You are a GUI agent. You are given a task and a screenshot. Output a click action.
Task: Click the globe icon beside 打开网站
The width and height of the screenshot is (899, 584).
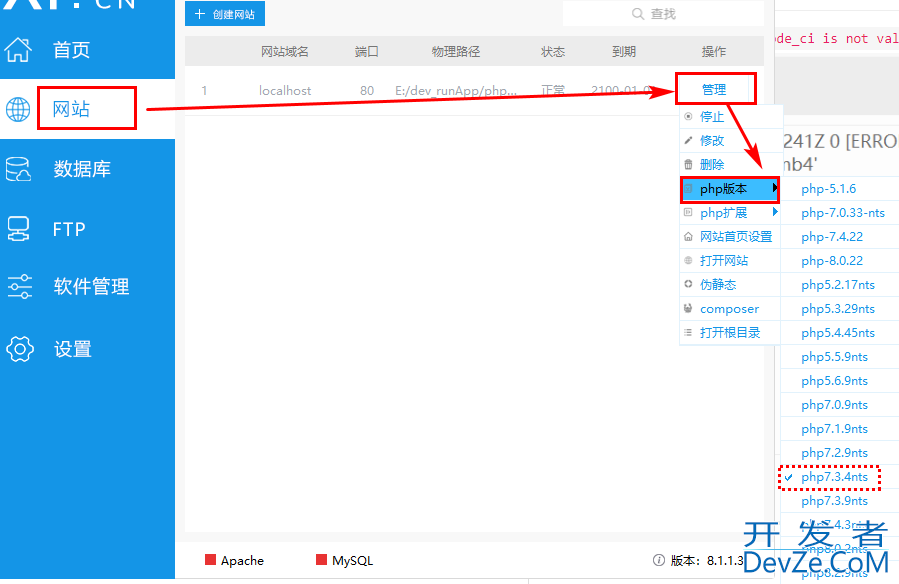click(688, 260)
